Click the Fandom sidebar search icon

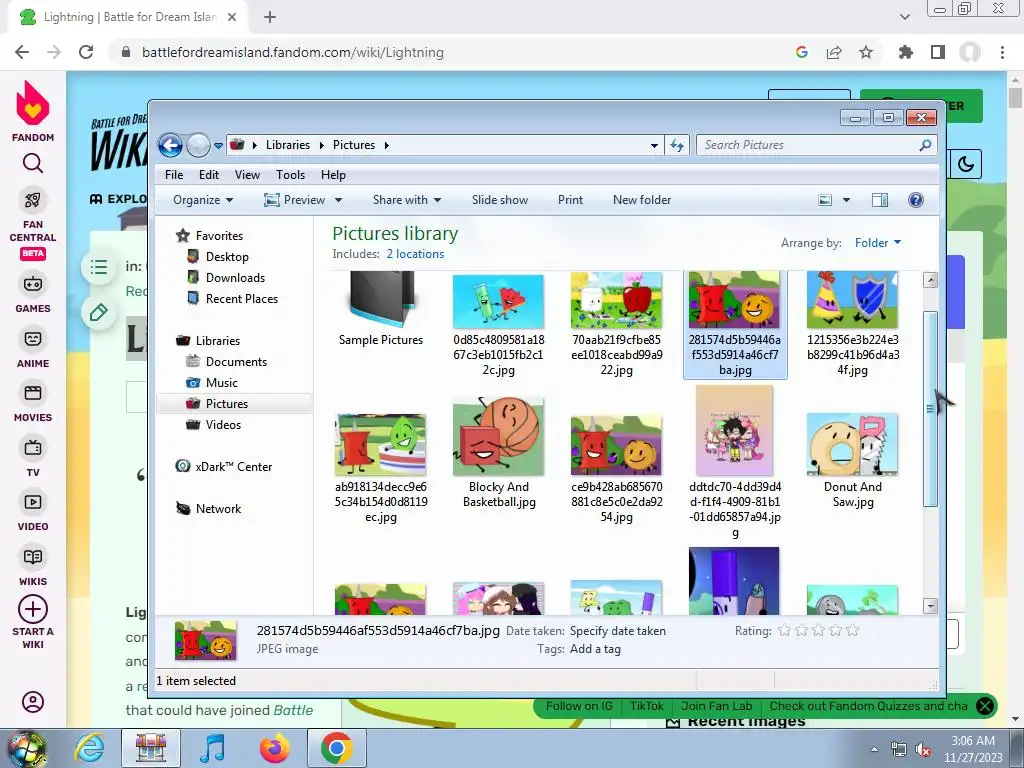(33, 163)
